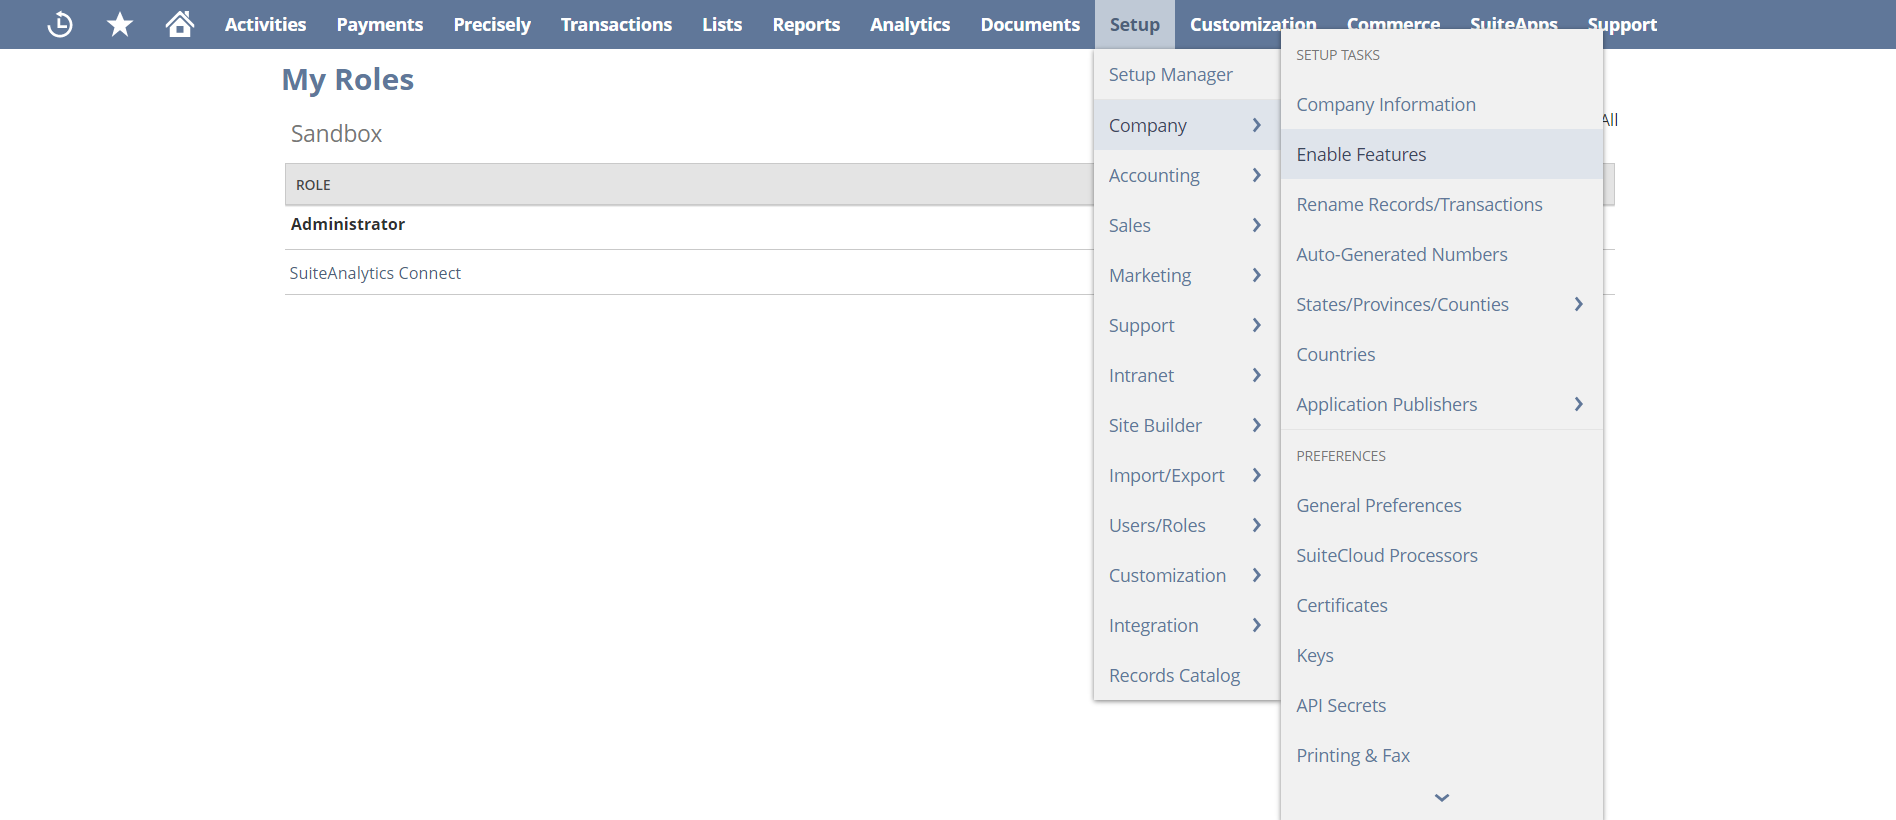Click the ROLE column header

click(x=313, y=185)
